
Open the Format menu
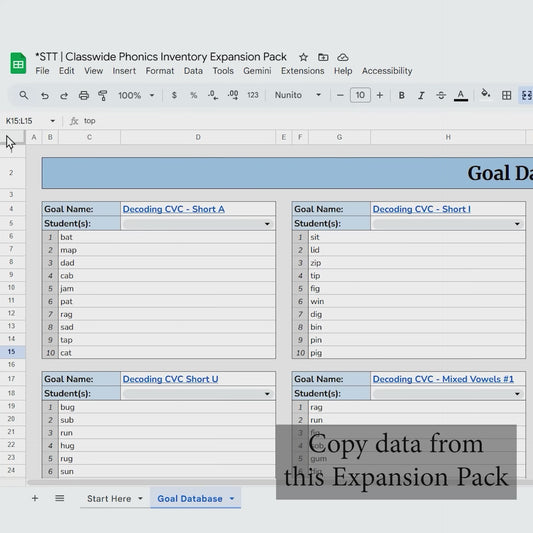(x=160, y=71)
